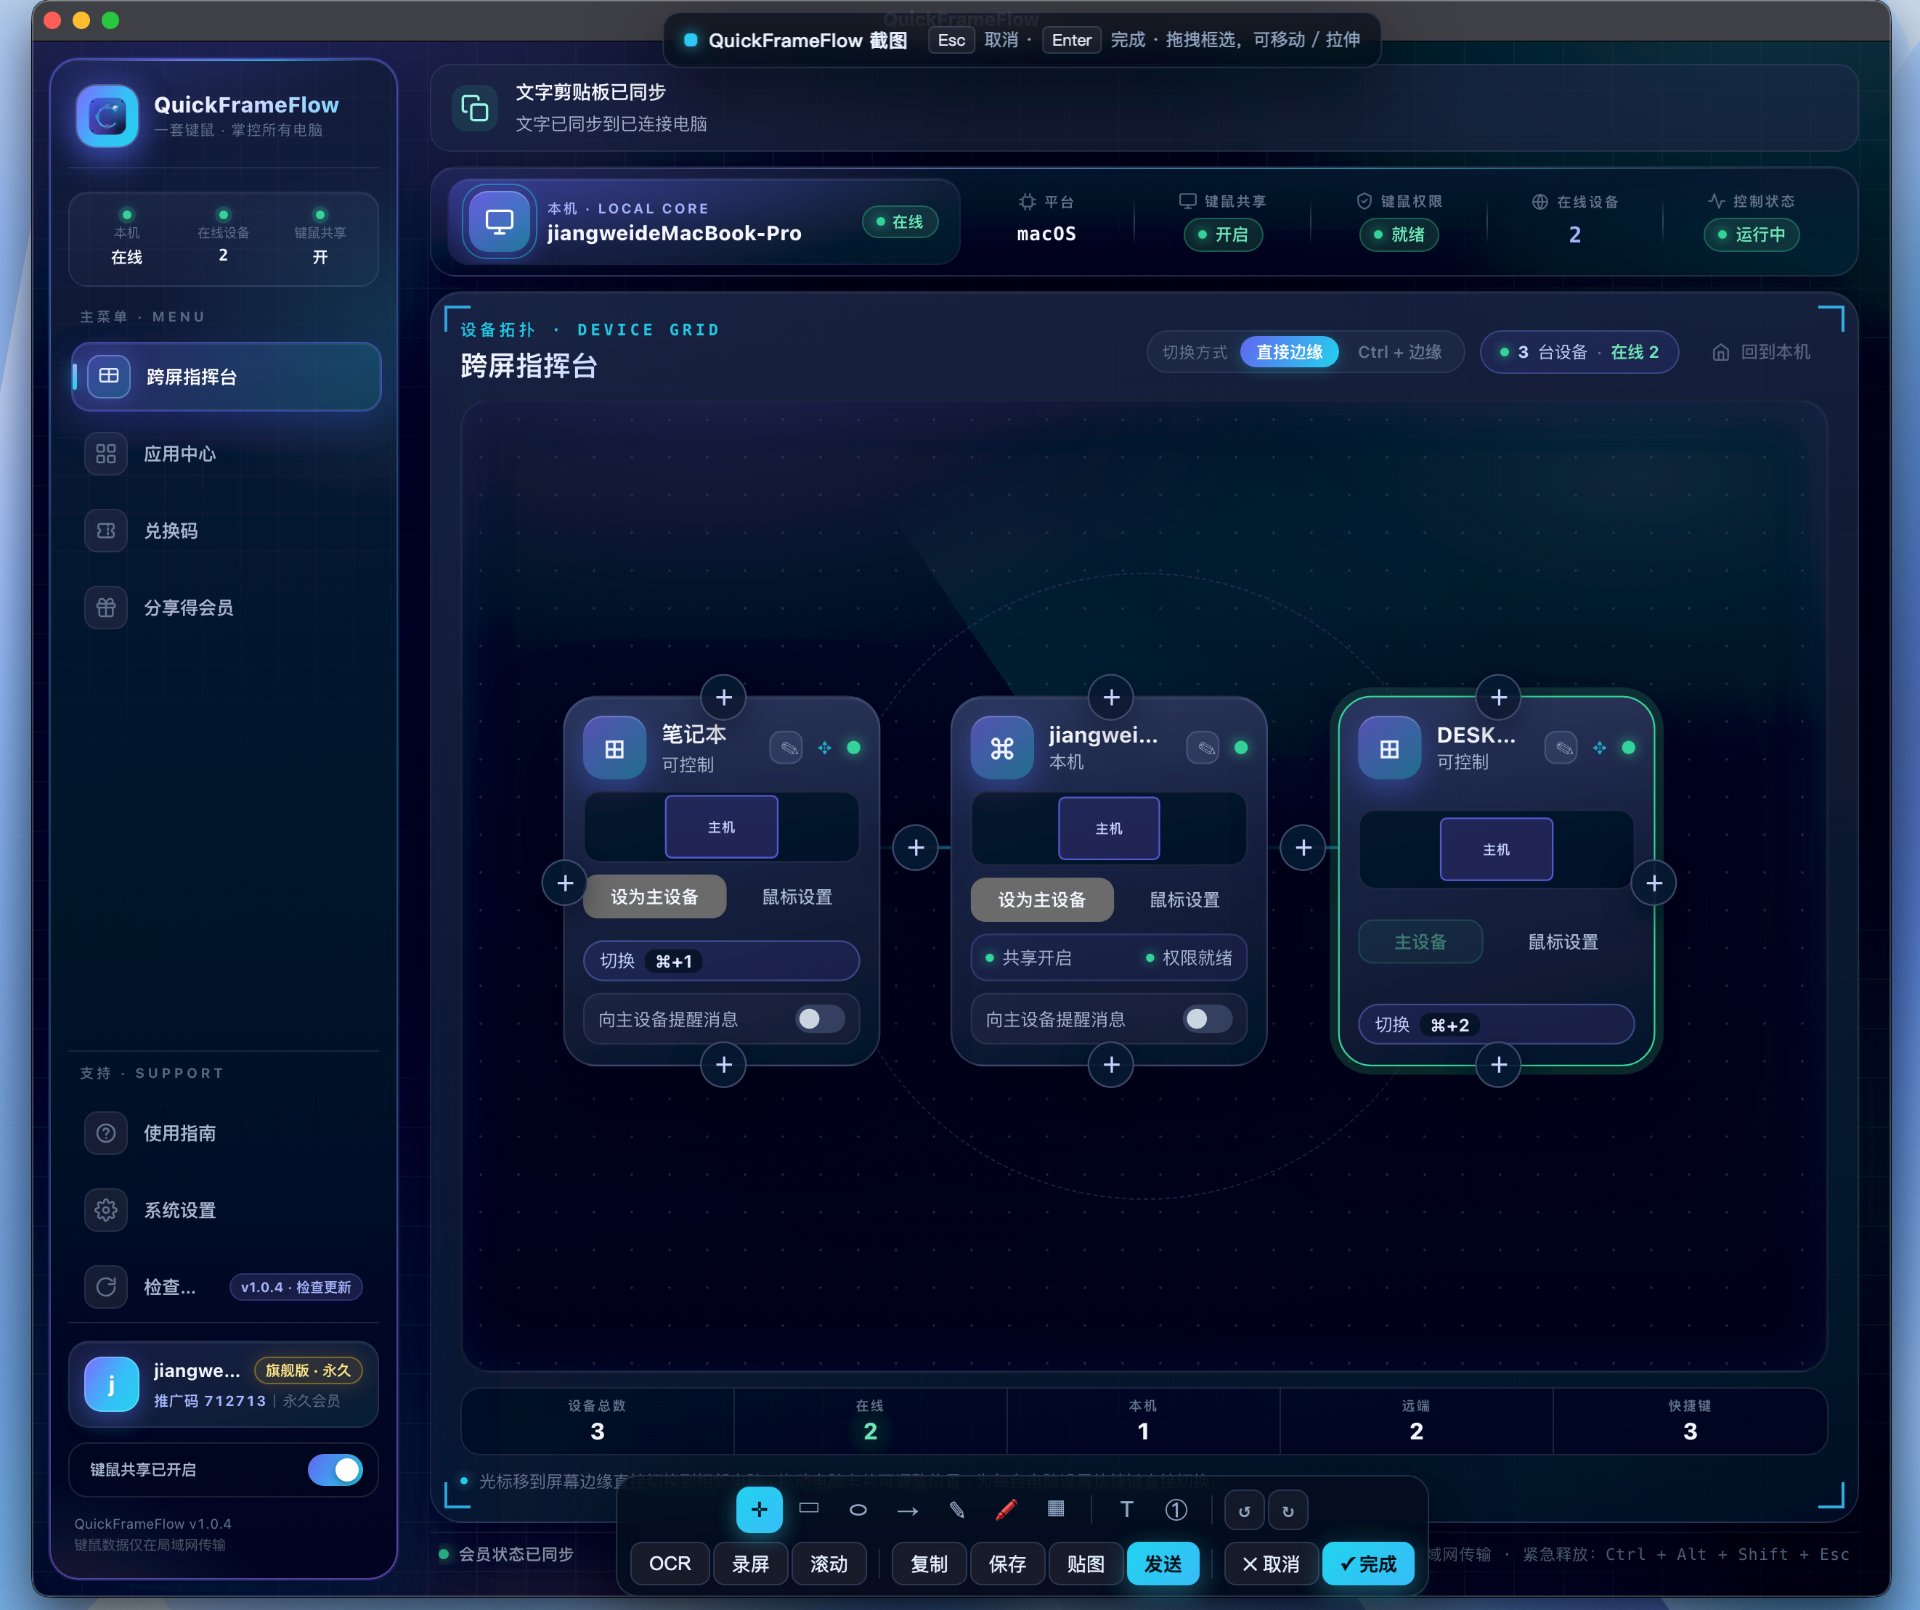Toggle 键鼠共享已开启 switch in sidebar
This screenshot has height=1610, width=1920.
click(335, 1470)
